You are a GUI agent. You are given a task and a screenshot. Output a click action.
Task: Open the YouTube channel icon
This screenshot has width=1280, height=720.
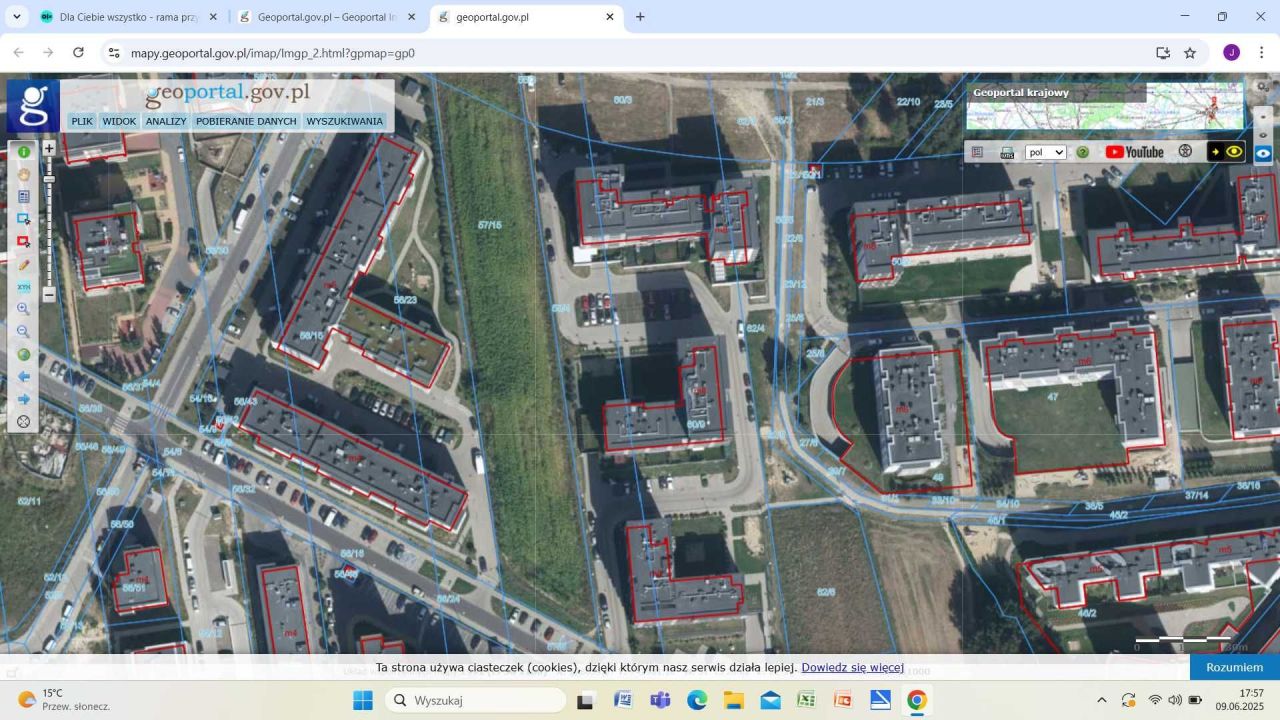[x=1133, y=151]
